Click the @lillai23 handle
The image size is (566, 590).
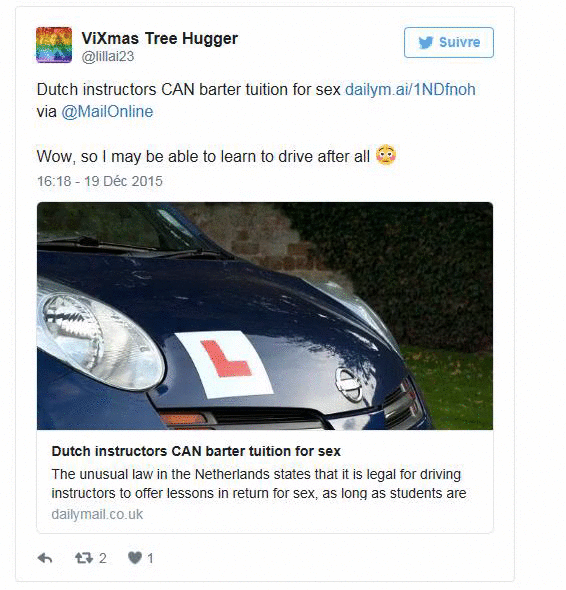108,56
